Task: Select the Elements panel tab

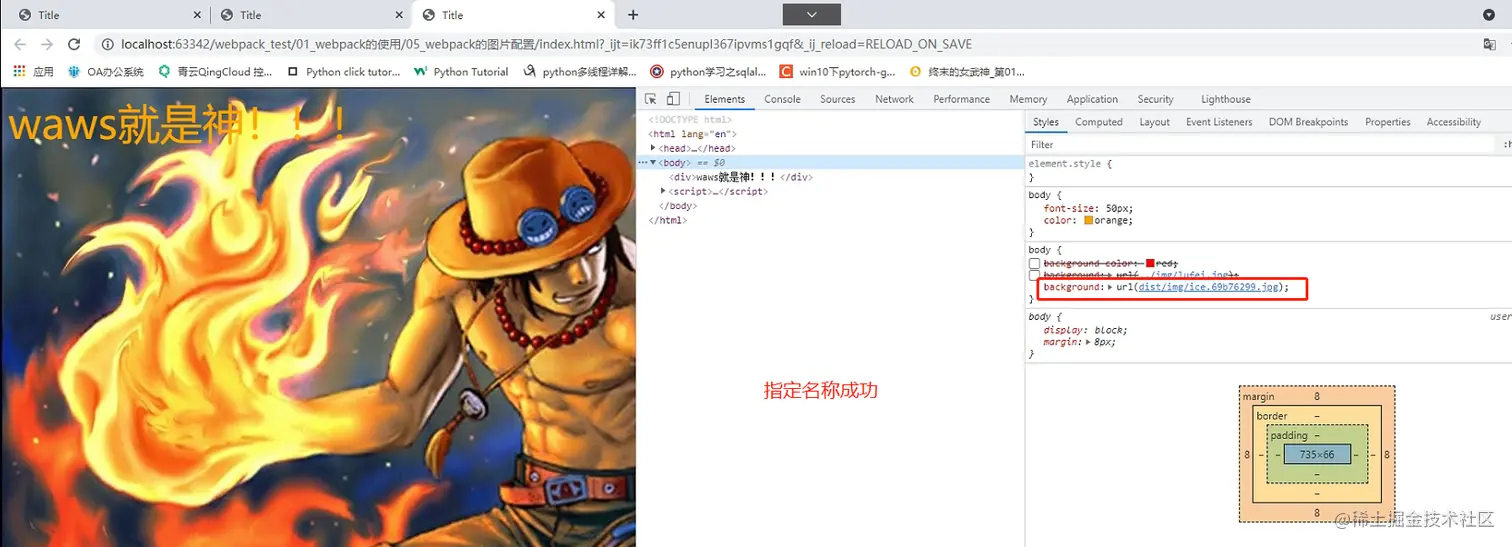Action: (724, 99)
